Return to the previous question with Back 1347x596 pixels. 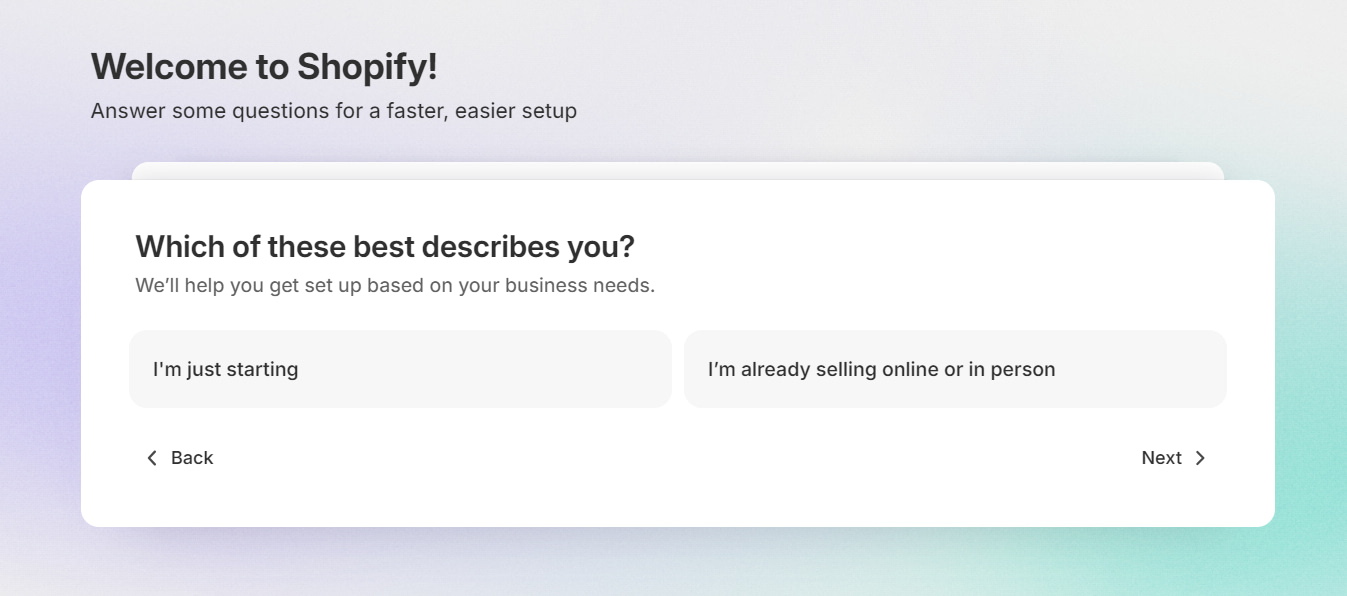click(x=180, y=458)
